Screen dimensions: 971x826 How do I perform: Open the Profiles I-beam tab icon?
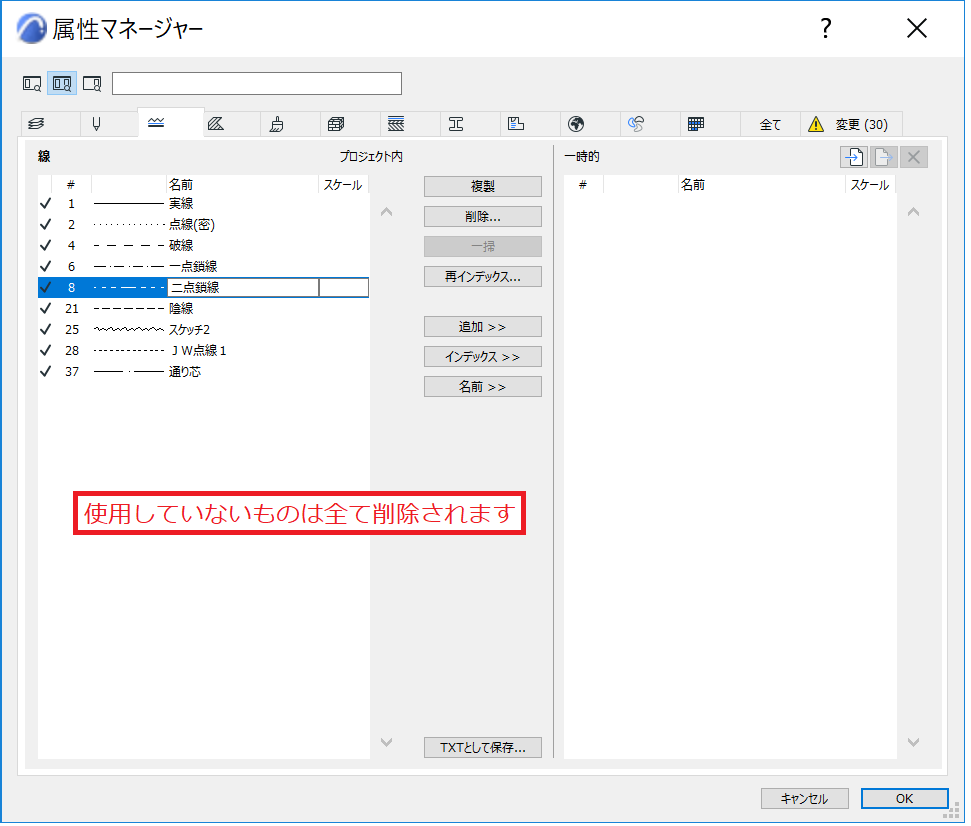456,124
